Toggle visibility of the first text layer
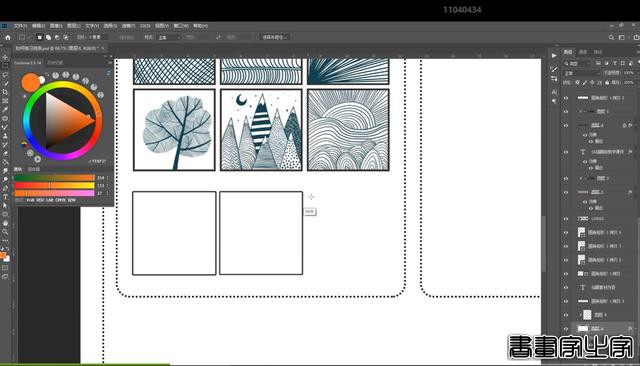 click(x=566, y=152)
